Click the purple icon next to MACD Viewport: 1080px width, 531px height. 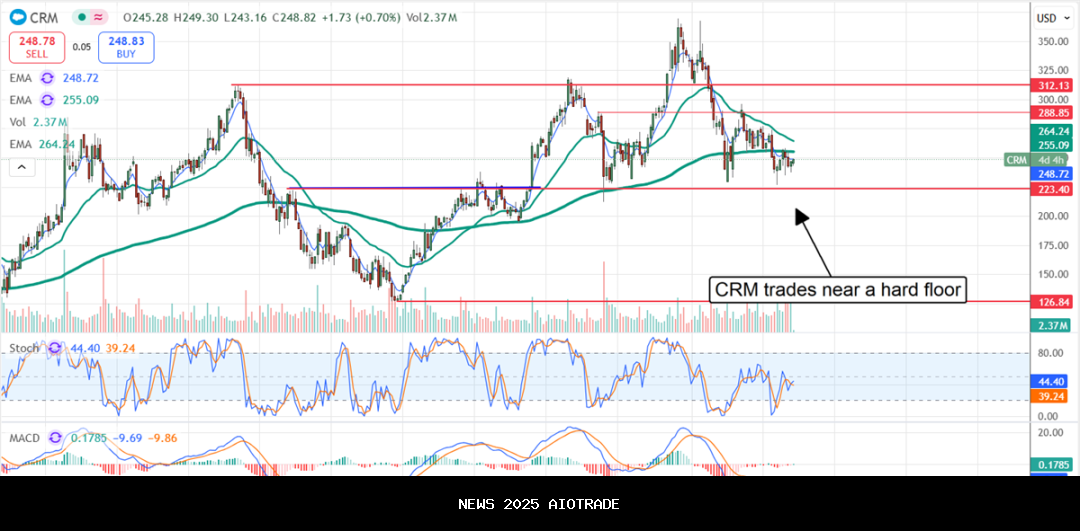(54, 437)
